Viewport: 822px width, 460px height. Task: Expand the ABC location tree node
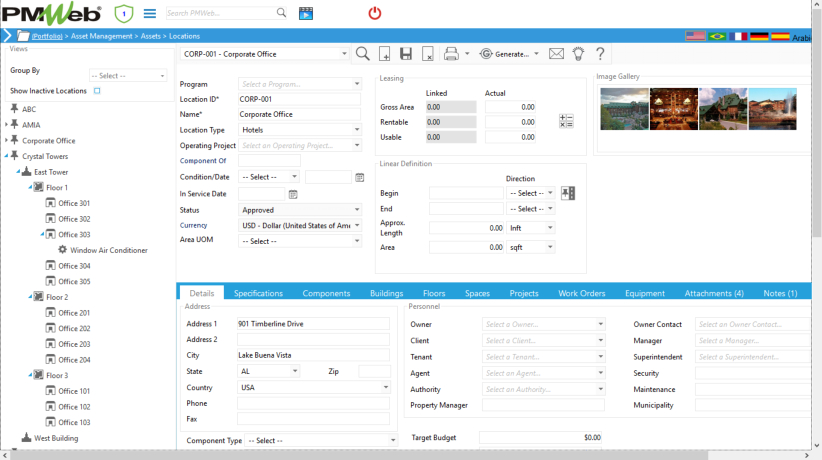coord(7,109)
